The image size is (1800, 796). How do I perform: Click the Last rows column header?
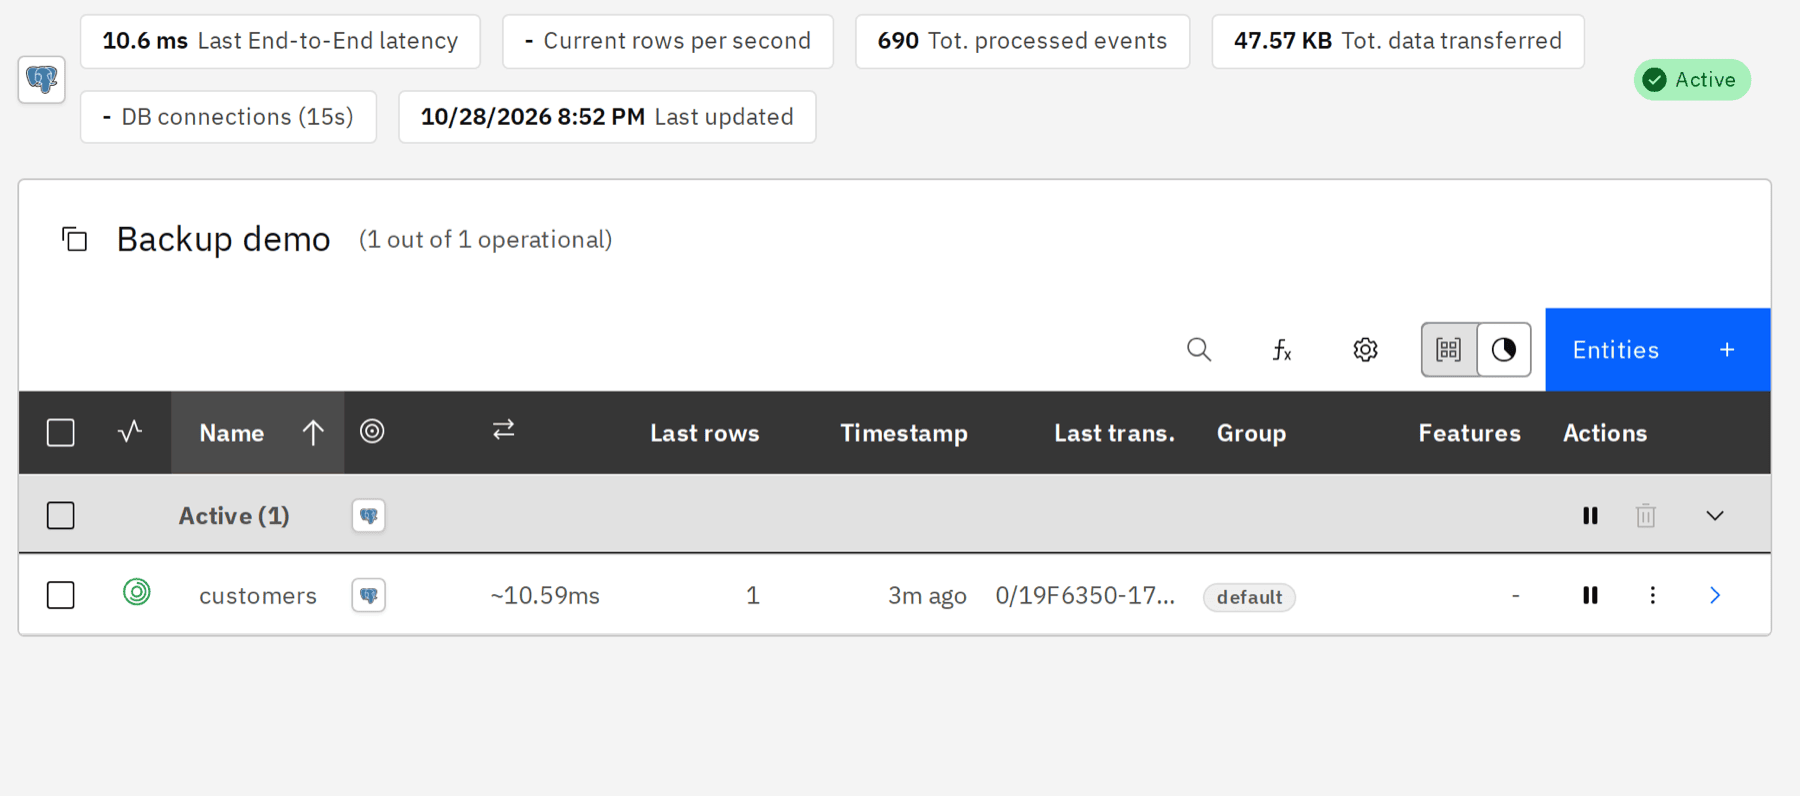[x=705, y=433]
